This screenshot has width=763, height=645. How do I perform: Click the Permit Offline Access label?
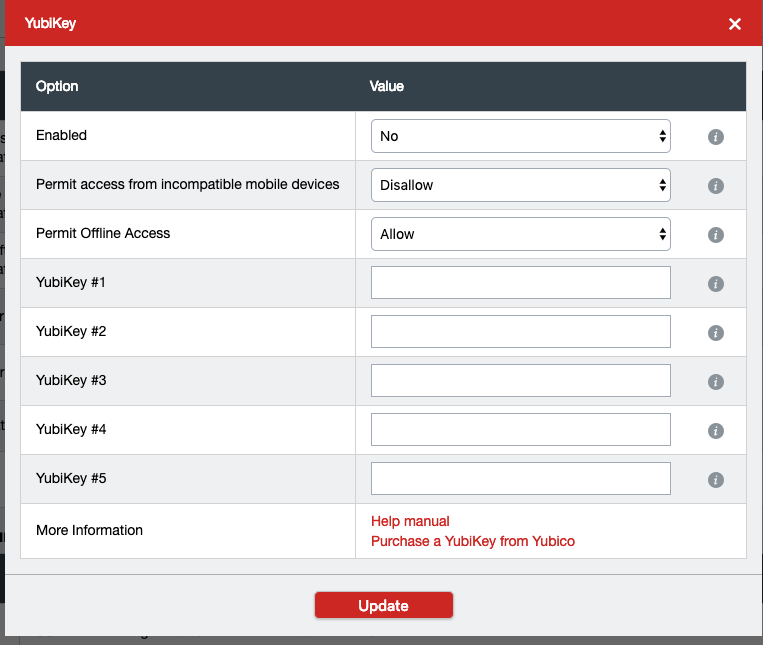click(x=103, y=233)
